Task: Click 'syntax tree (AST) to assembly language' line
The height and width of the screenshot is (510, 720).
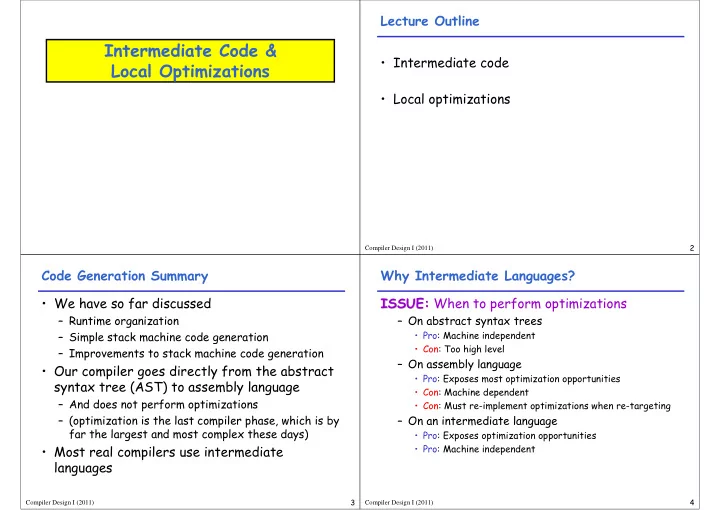Action: coord(177,387)
